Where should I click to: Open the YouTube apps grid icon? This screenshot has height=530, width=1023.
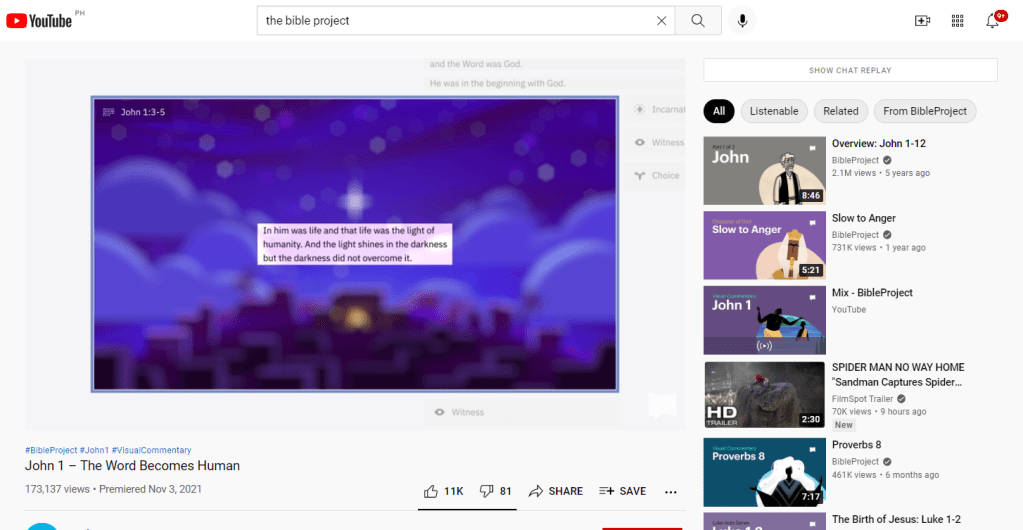(957, 21)
